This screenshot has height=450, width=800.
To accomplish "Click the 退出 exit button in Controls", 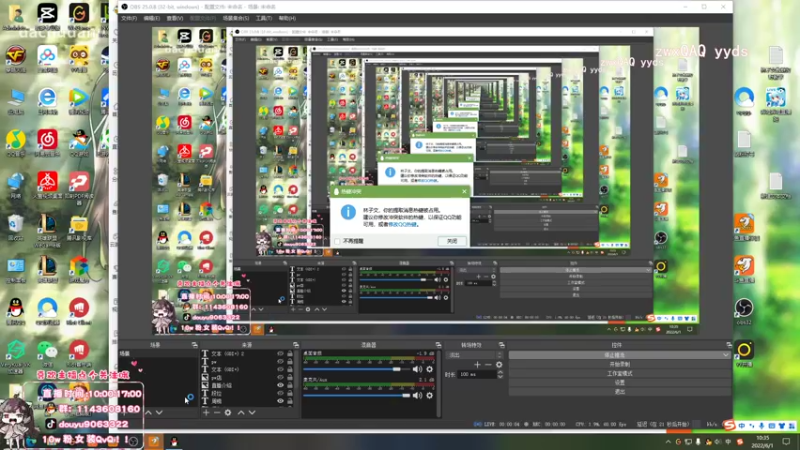I will coord(620,392).
